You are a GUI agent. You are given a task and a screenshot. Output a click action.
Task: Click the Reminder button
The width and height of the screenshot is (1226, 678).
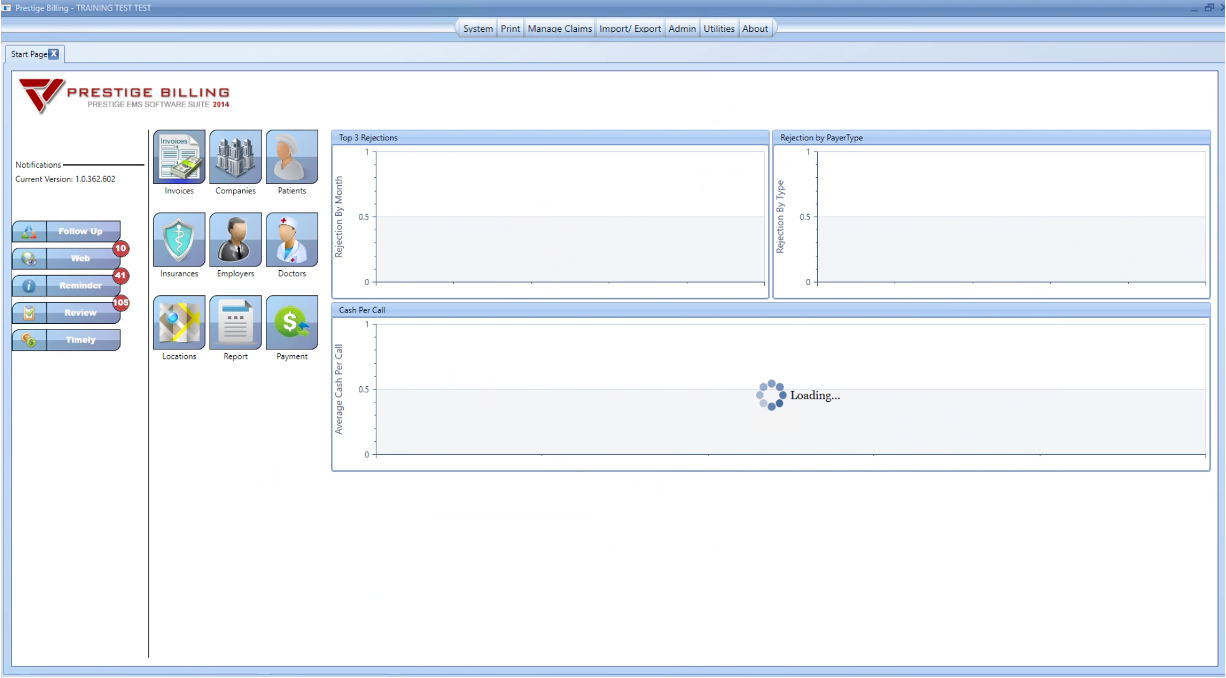[67, 286]
